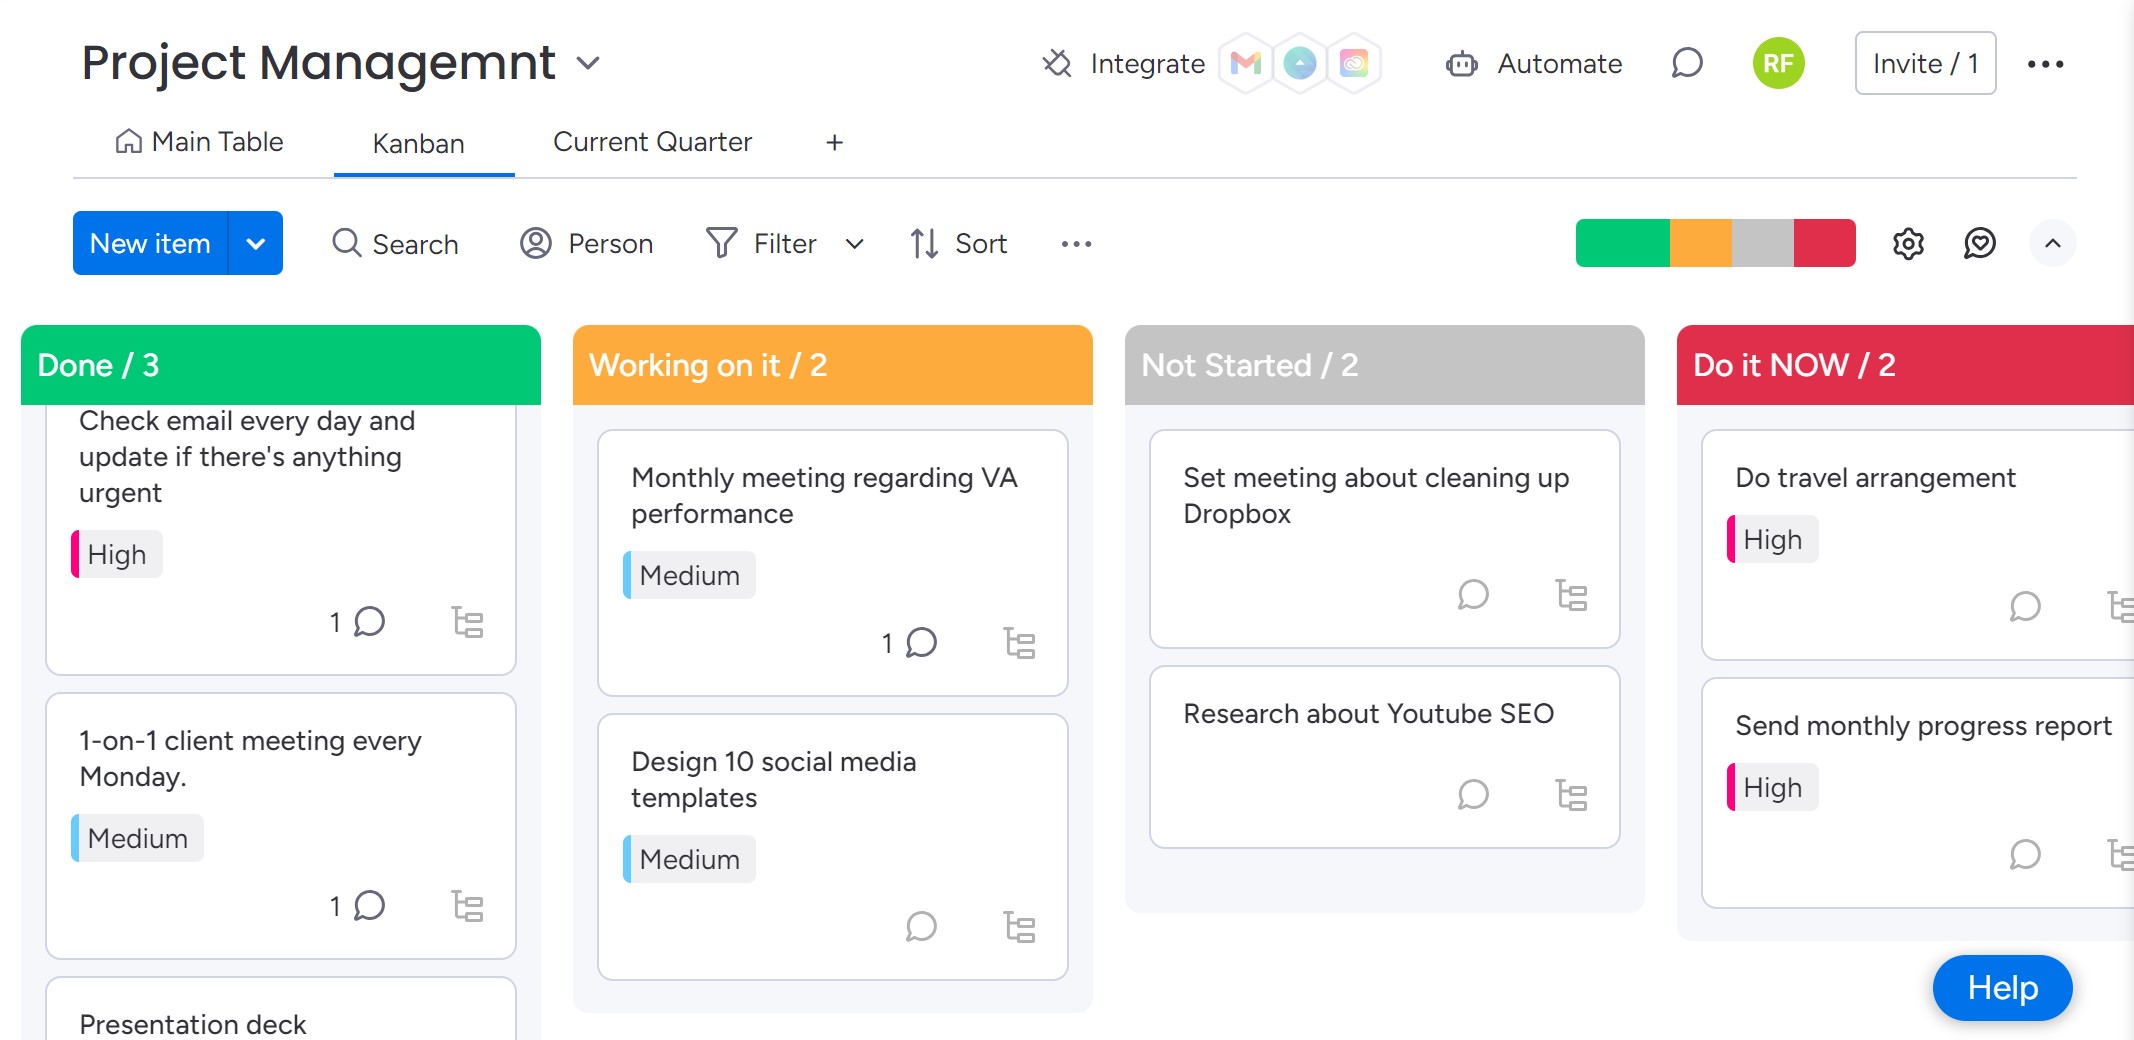Click the Invite / 1 button
Viewport: 2134px width, 1040px height.
click(x=1925, y=64)
